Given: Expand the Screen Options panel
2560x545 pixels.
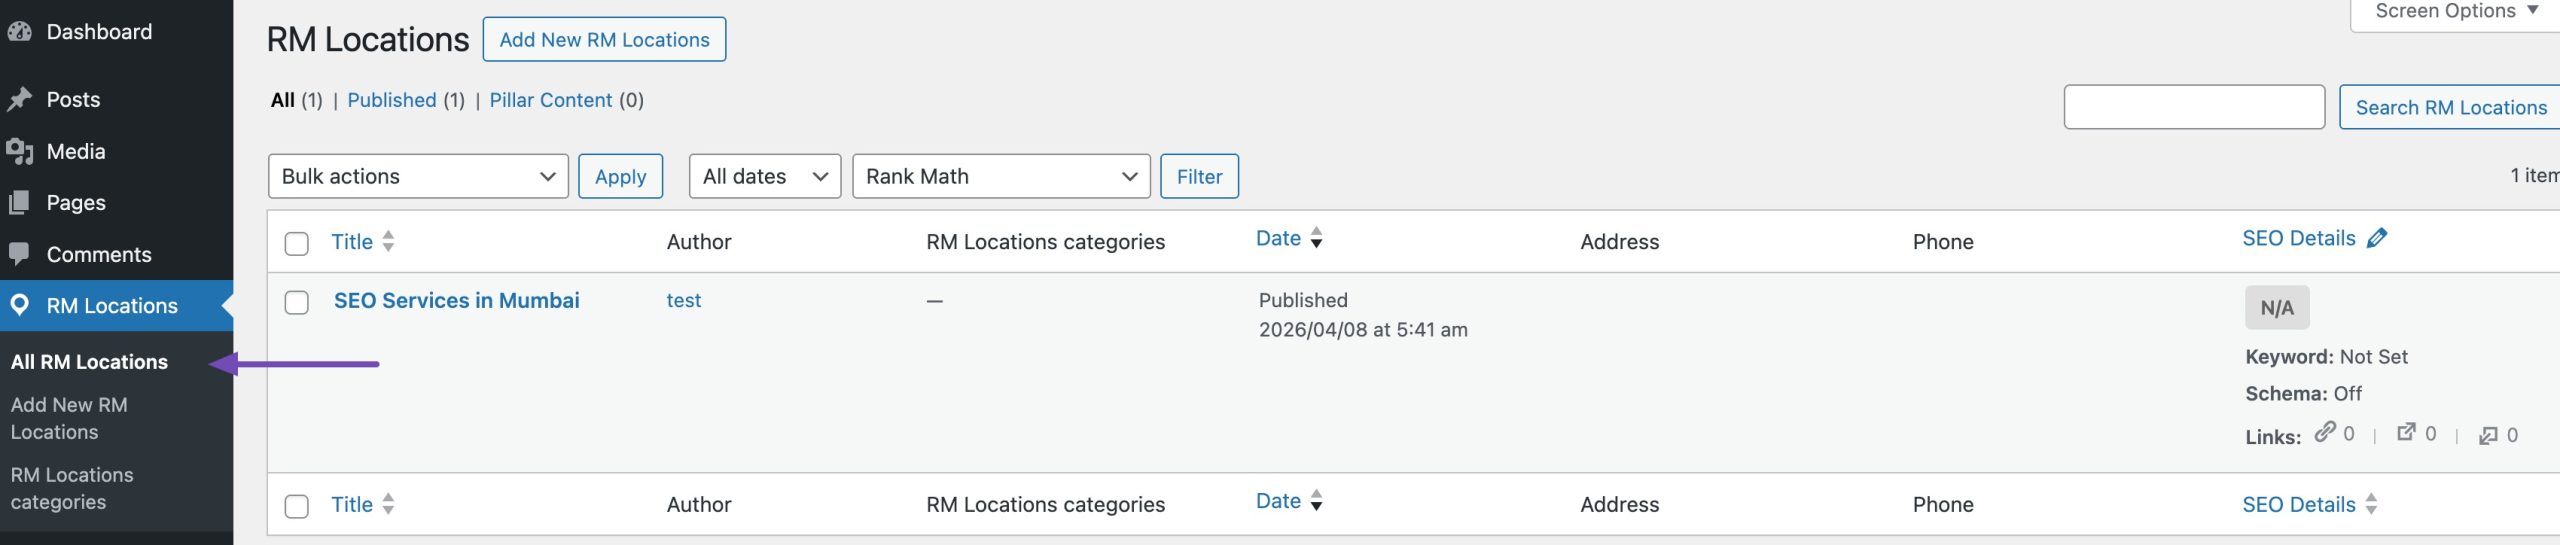Looking at the screenshot, I should (2455, 12).
